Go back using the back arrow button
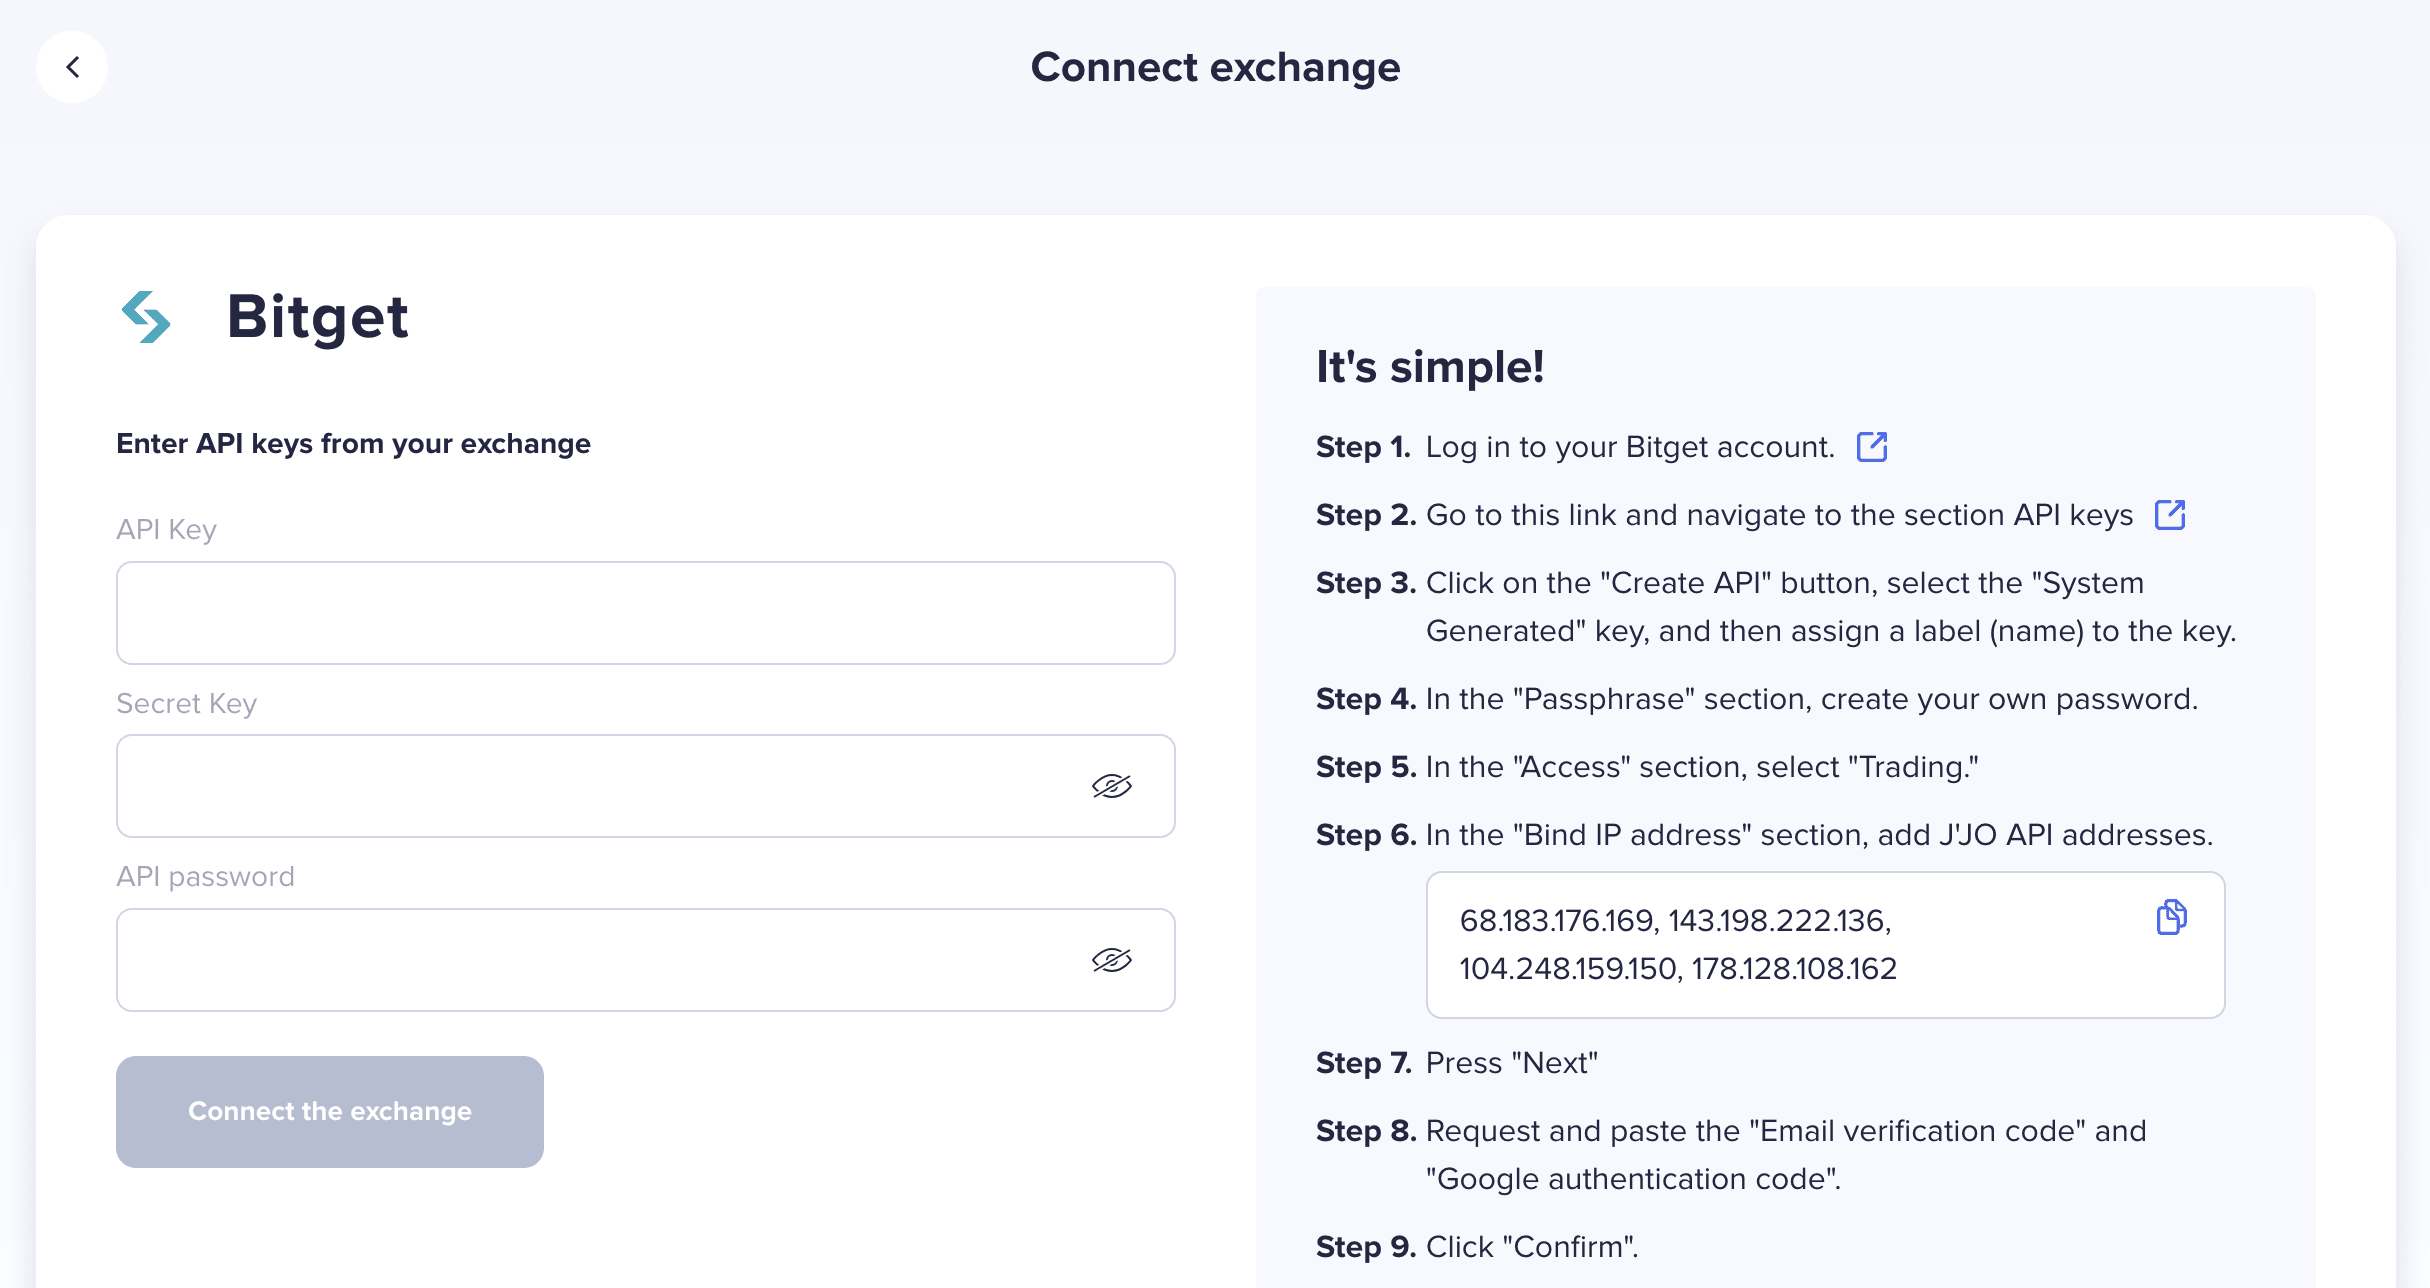The width and height of the screenshot is (2430, 1288). tap(72, 67)
